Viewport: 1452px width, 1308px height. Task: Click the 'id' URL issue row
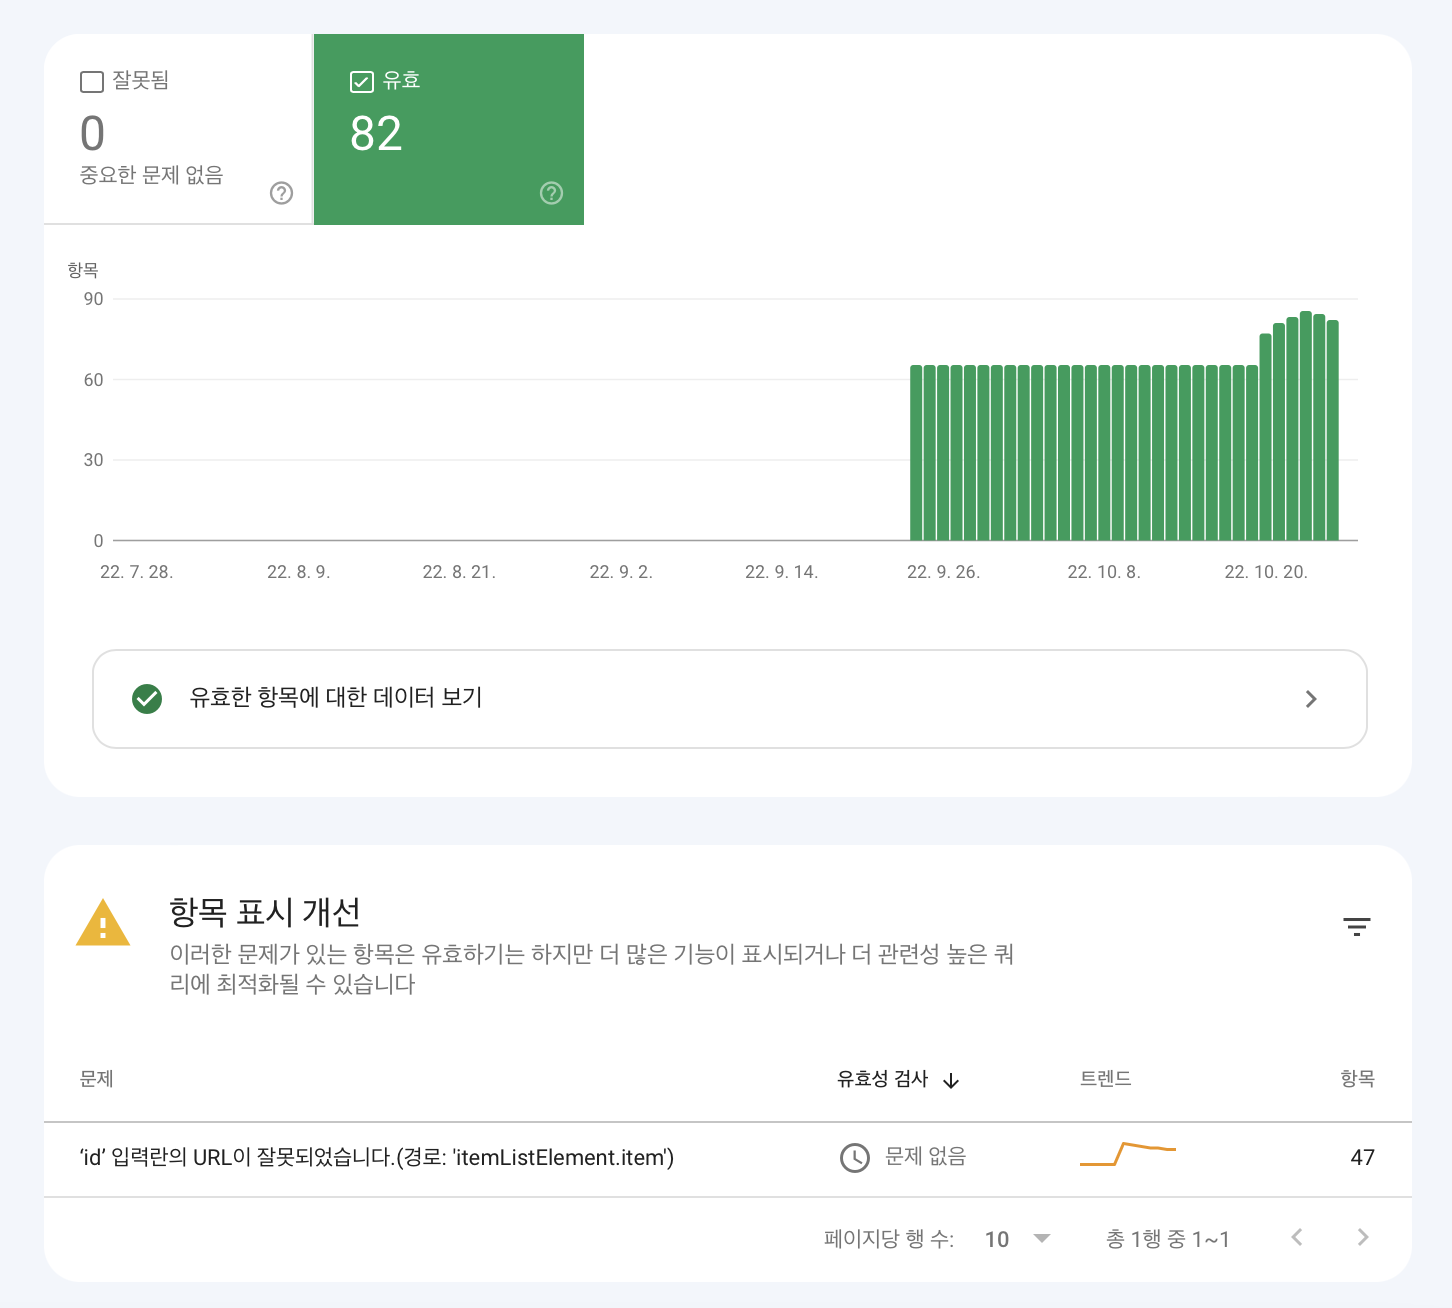pyautogui.click(x=377, y=1158)
